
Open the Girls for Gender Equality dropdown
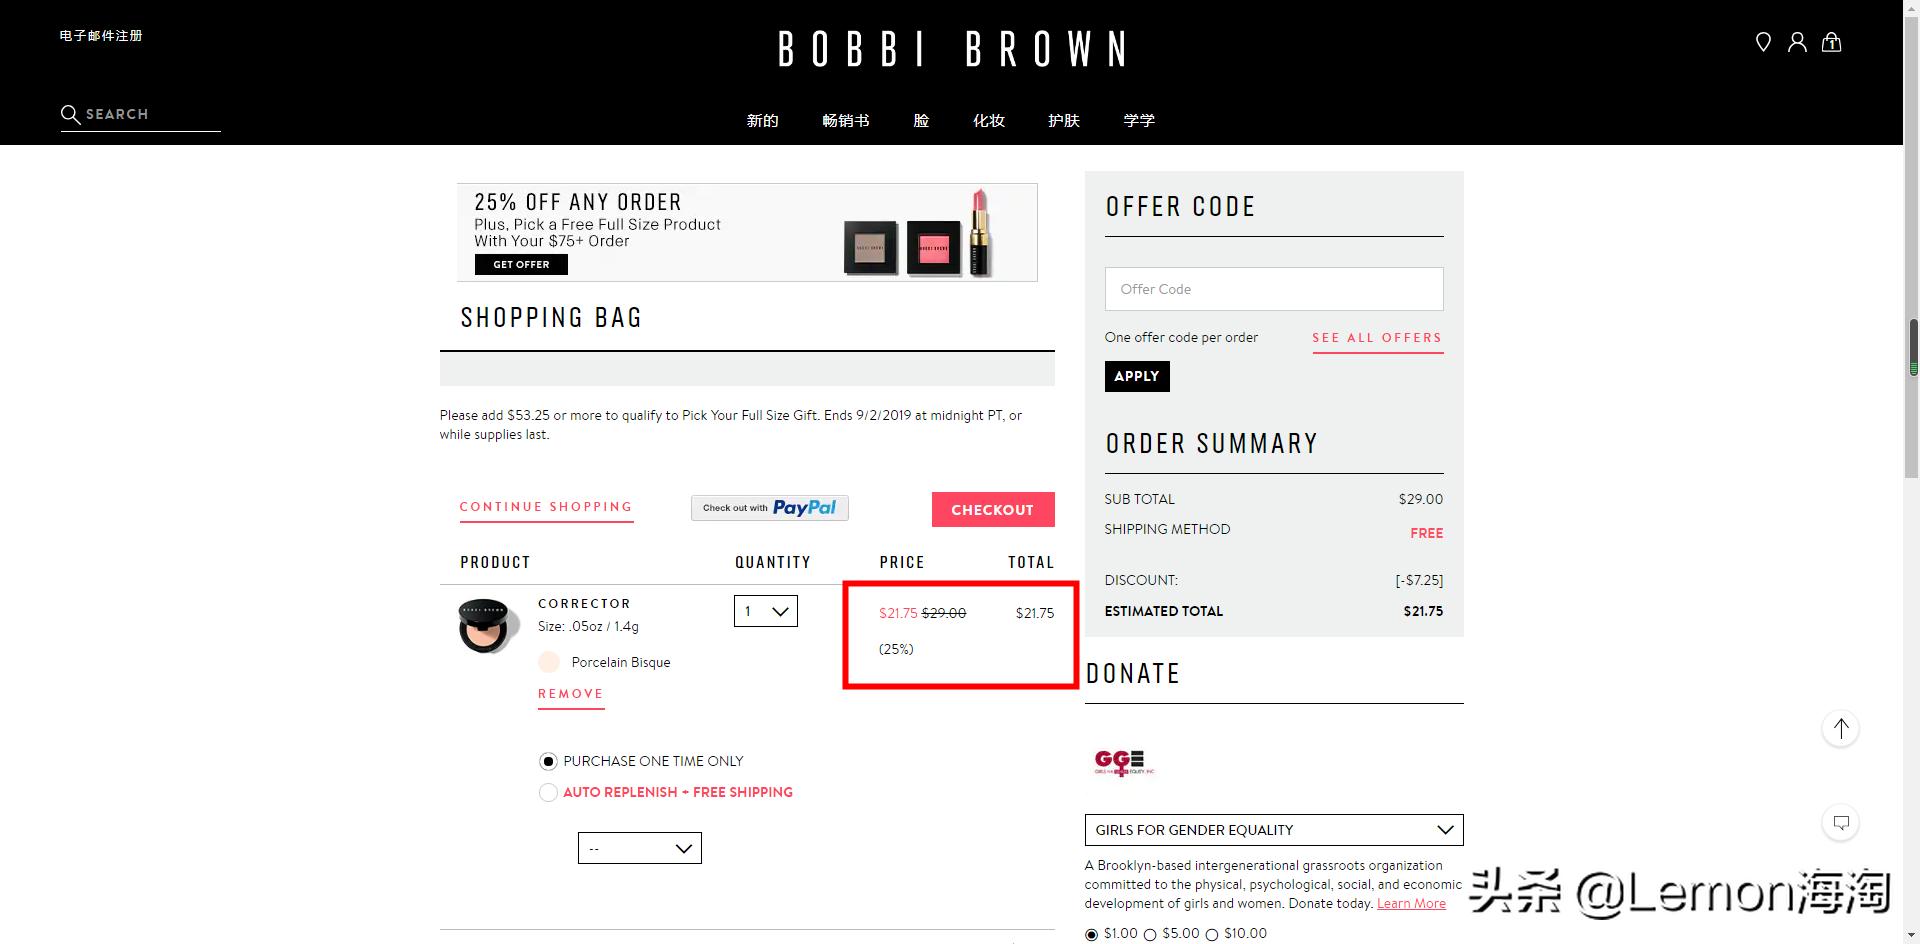(x=1273, y=830)
